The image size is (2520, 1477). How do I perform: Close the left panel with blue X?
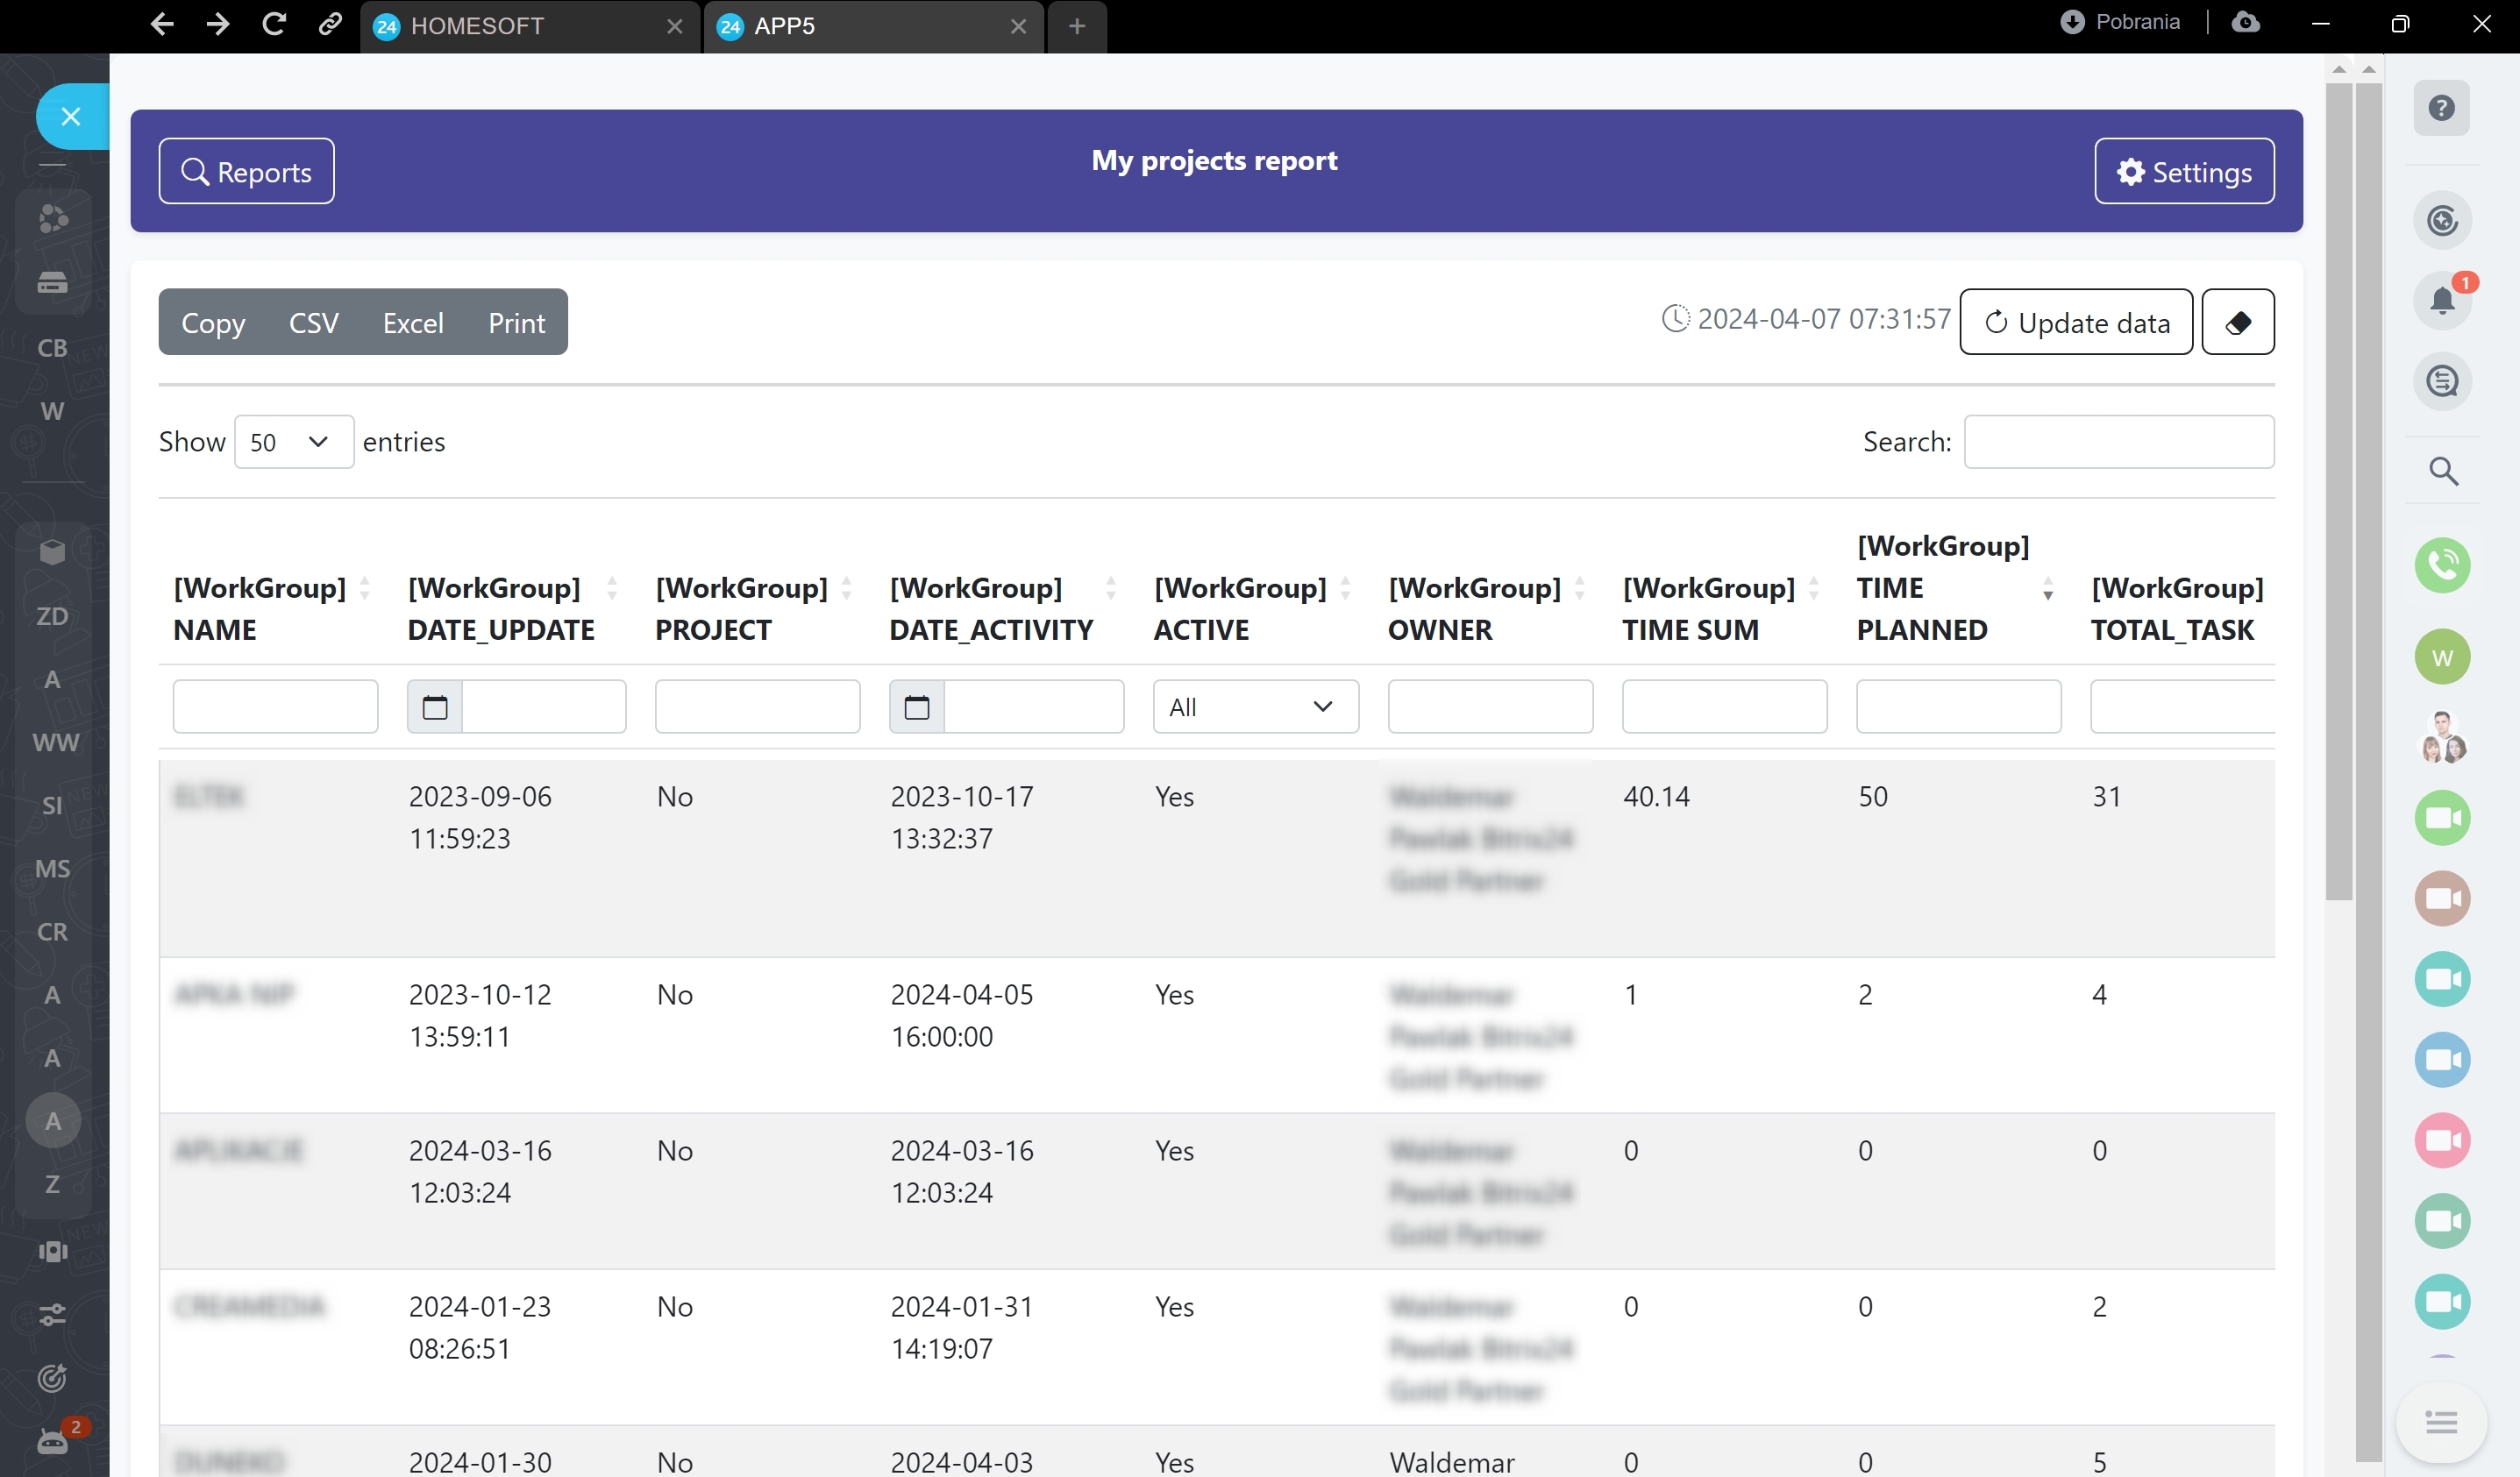pyautogui.click(x=70, y=117)
